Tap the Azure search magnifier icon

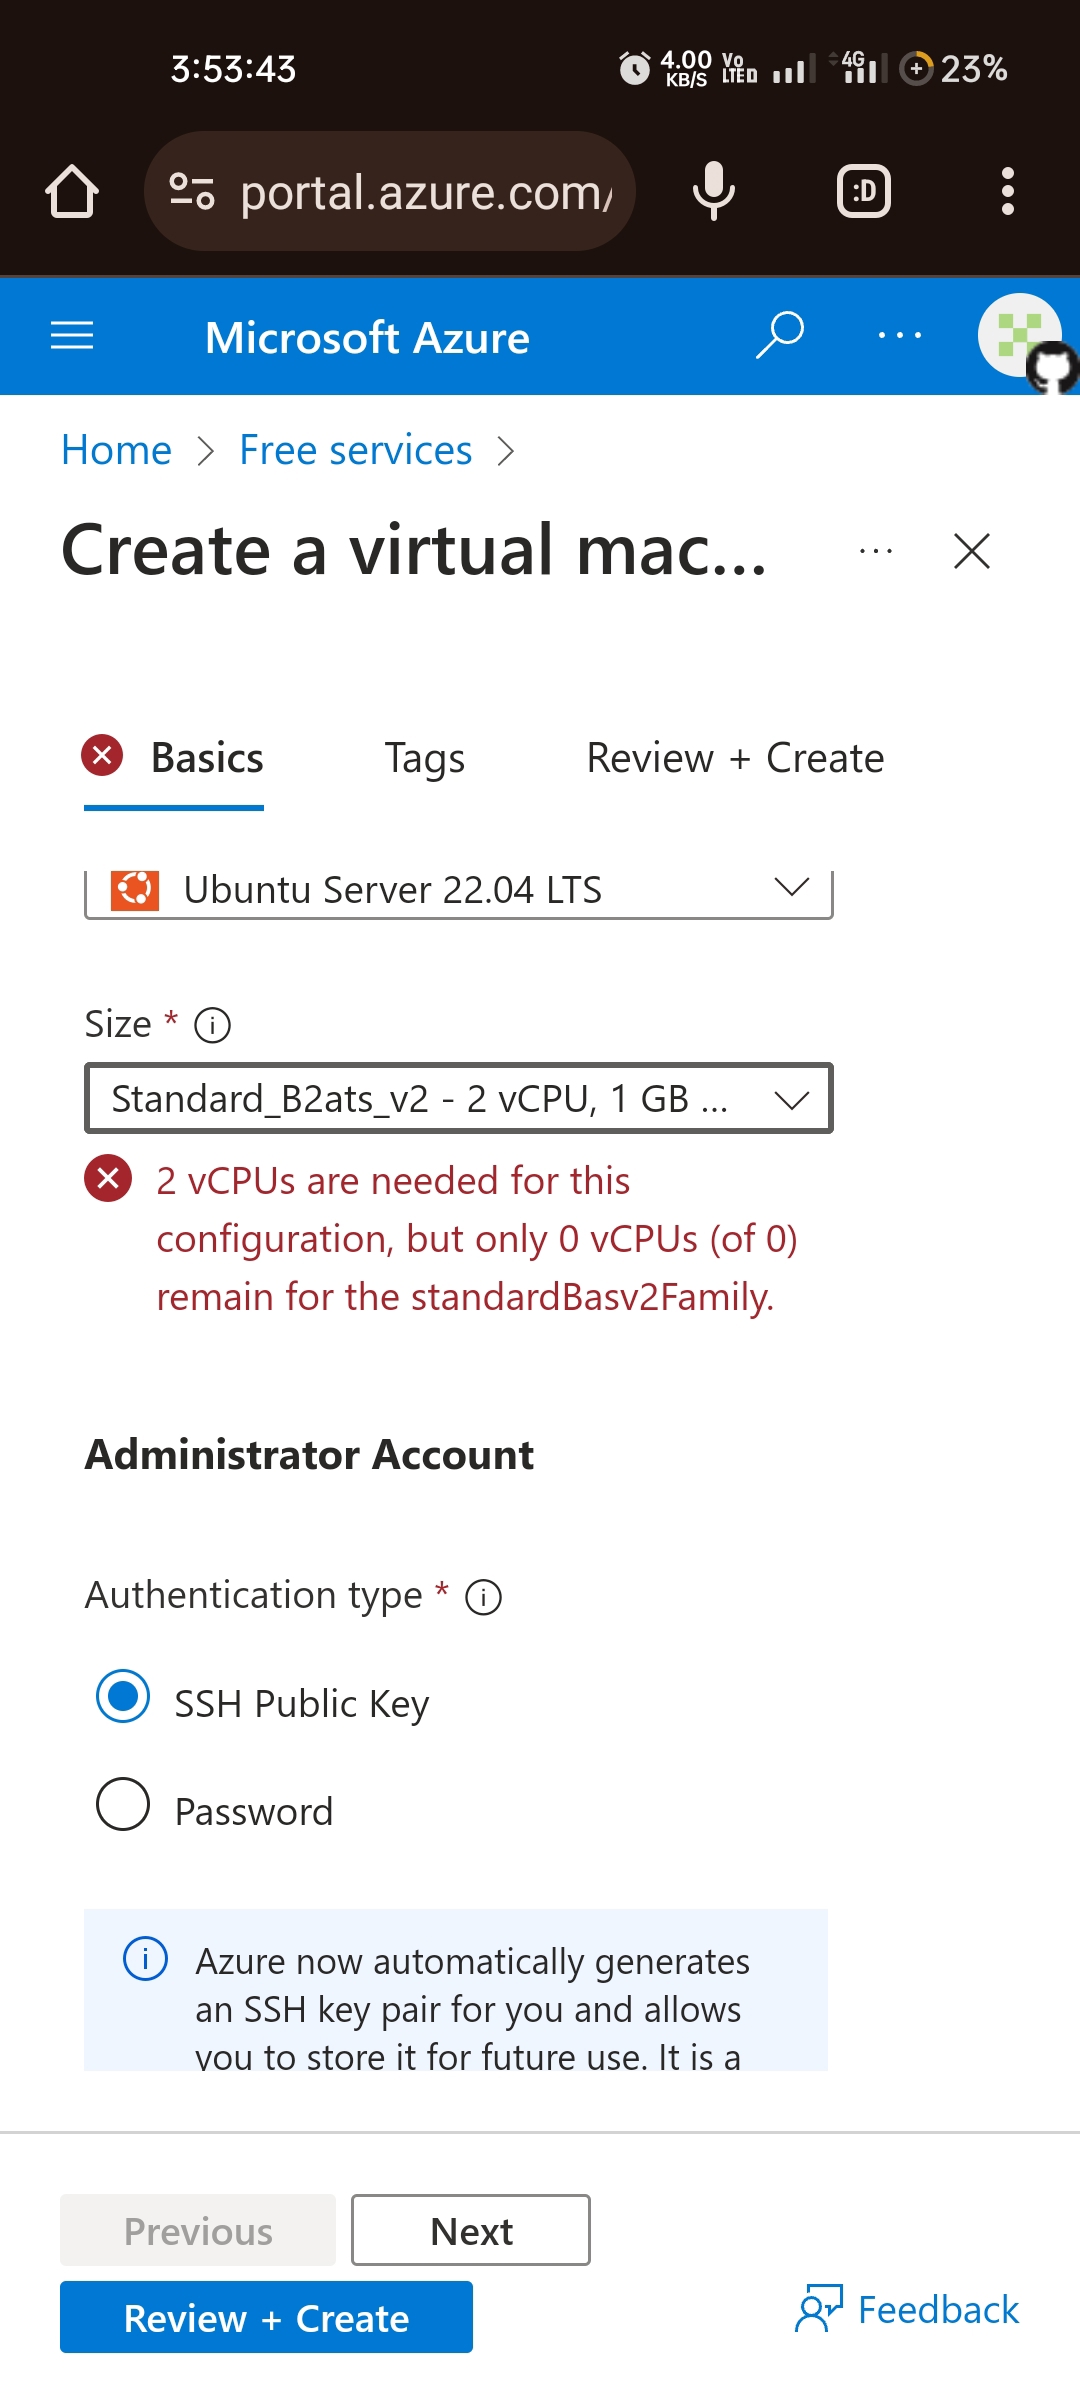[780, 335]
